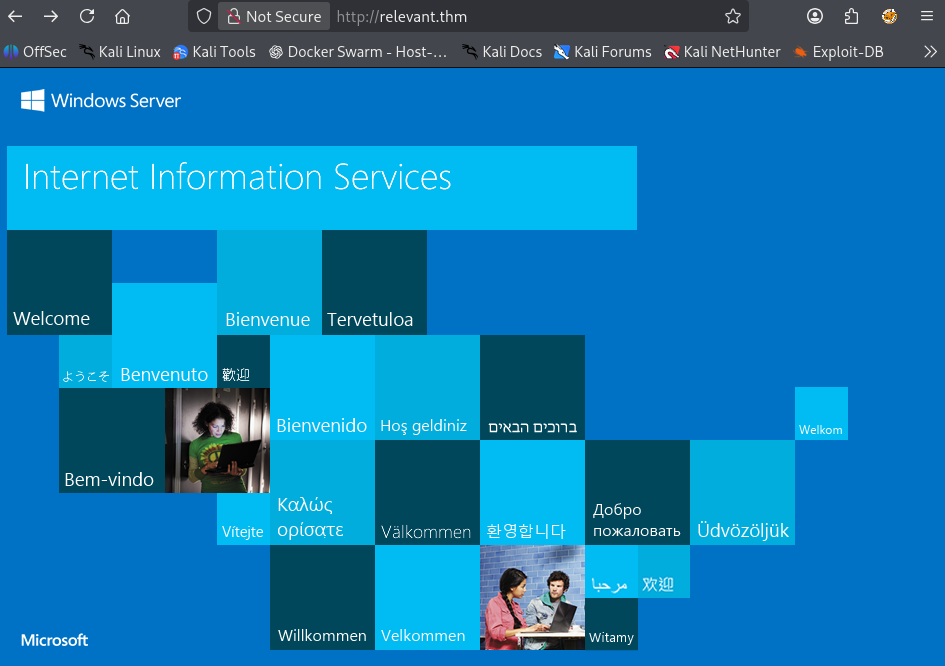
Task: Open the Kali Docs bookmark
Action: click(x=502, y=52)
